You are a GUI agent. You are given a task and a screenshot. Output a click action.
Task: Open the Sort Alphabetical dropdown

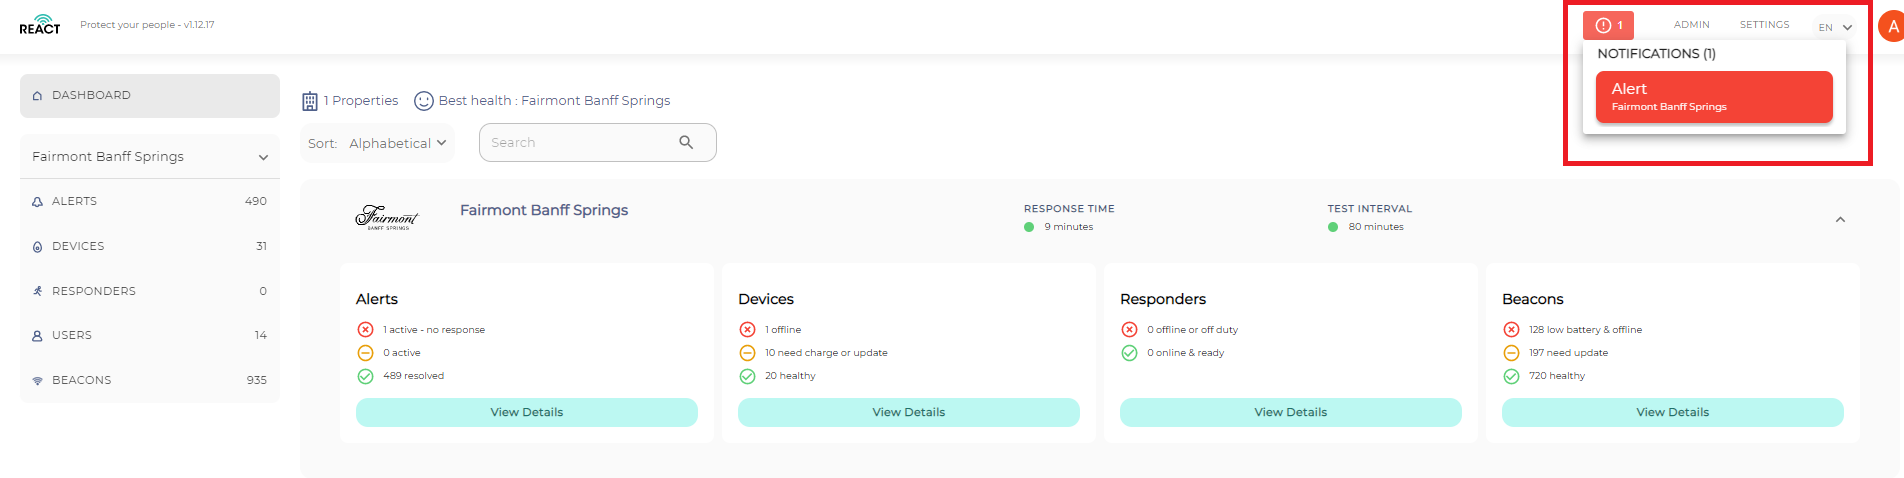click(x=378, y=143)
